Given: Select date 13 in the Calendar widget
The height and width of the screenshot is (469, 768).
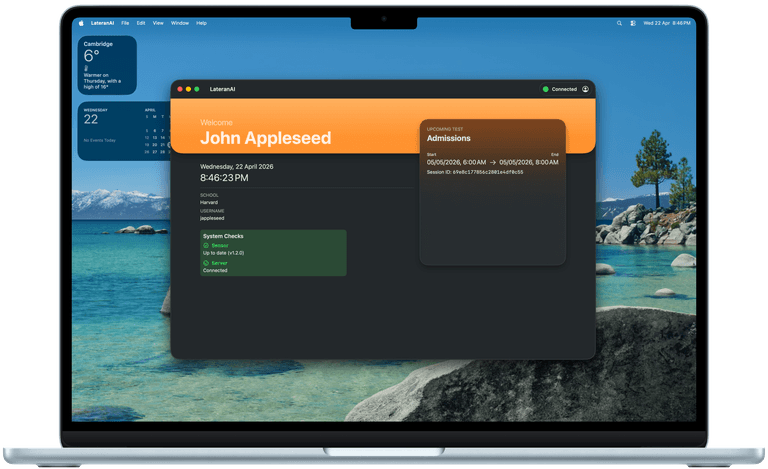Looking at the screenshot, I should (155, 138).
